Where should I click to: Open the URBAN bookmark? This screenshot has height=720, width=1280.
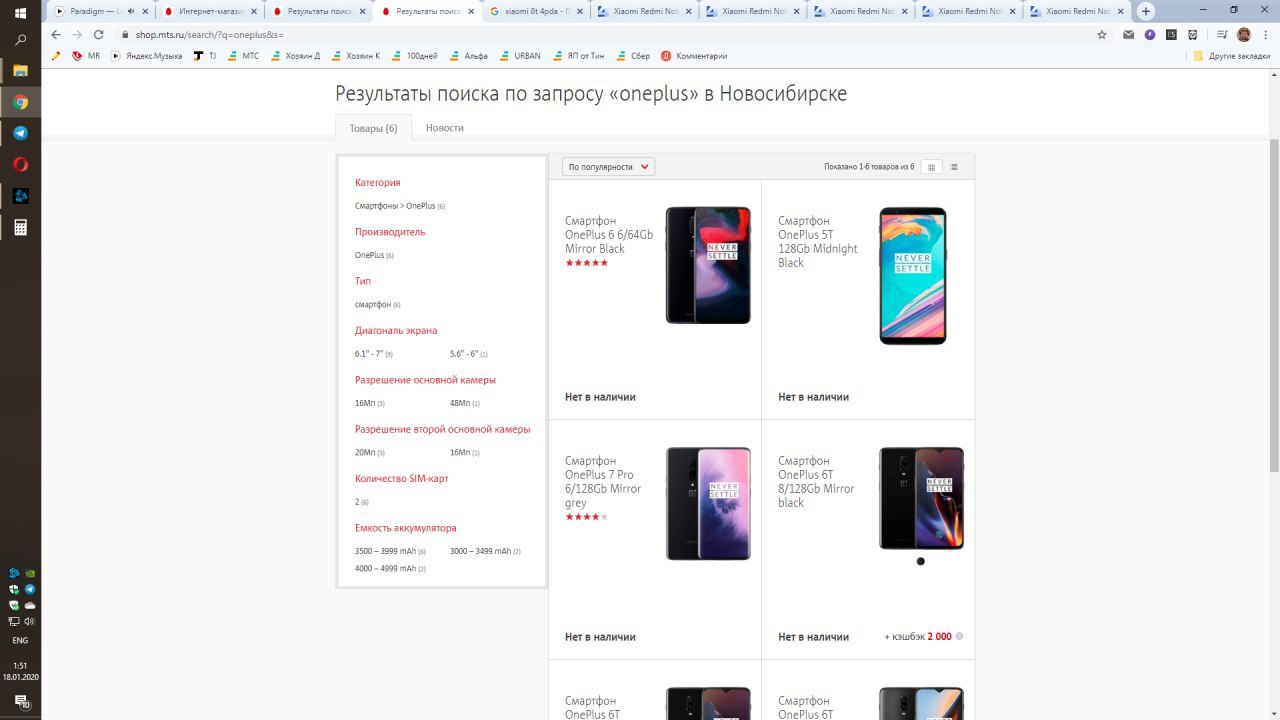pos(520,56)
